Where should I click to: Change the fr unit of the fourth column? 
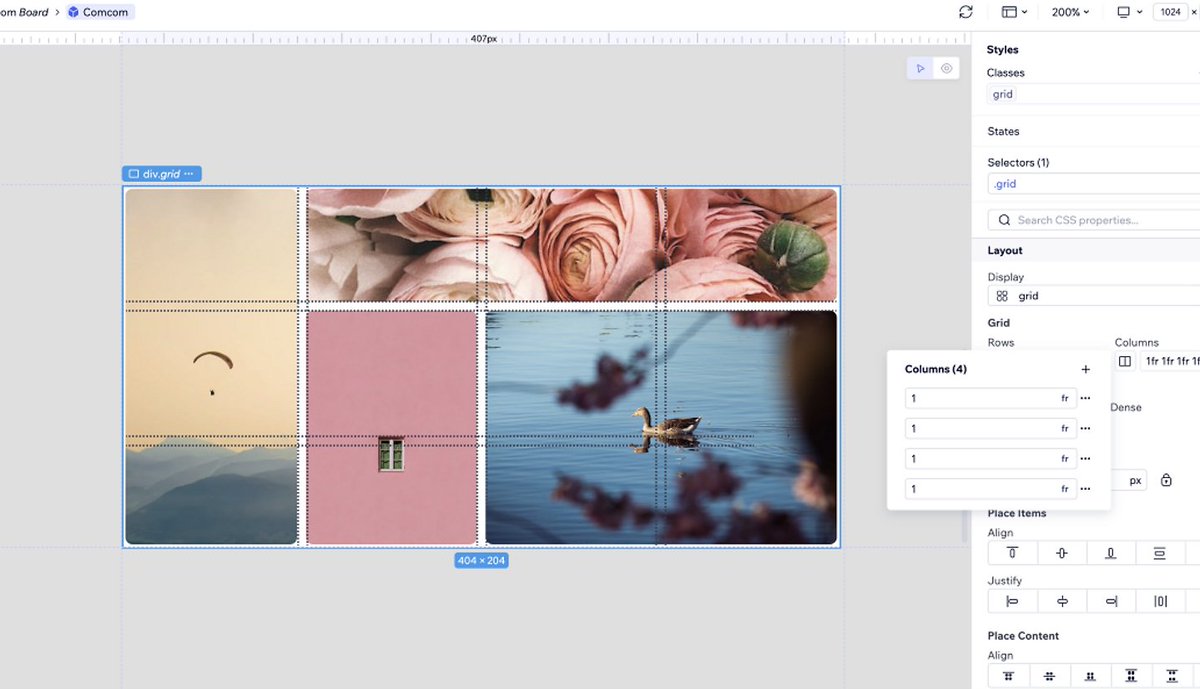pos(1065,489)
